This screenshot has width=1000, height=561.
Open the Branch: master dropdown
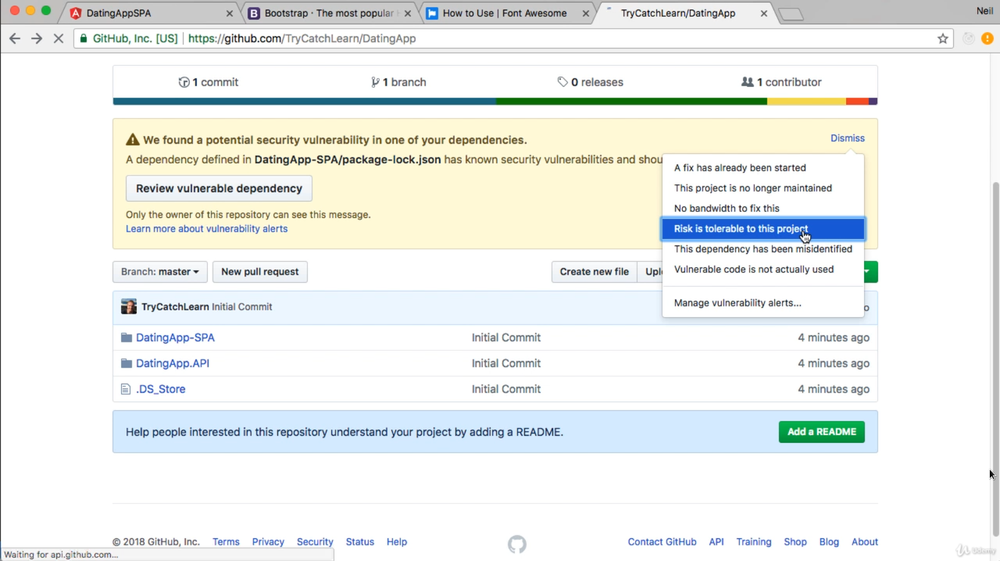159,272
